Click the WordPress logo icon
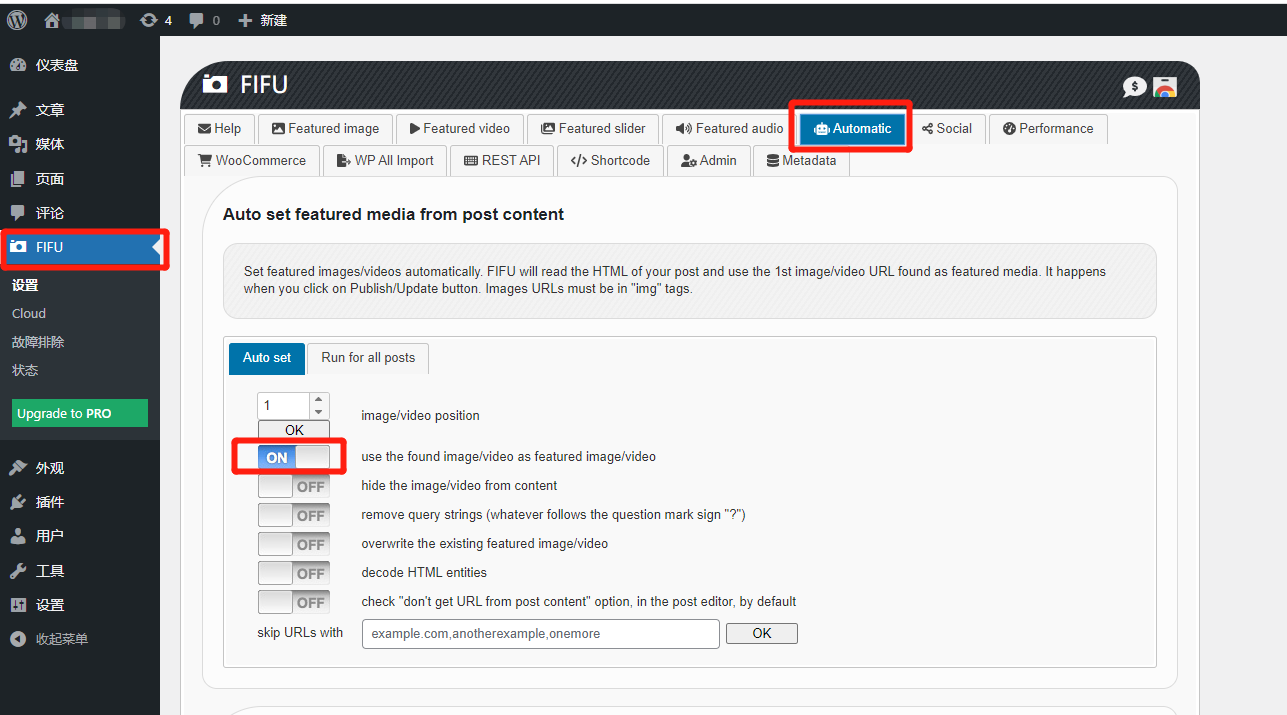Viewport: 1287px width, 715px height. tap(17, 19)
